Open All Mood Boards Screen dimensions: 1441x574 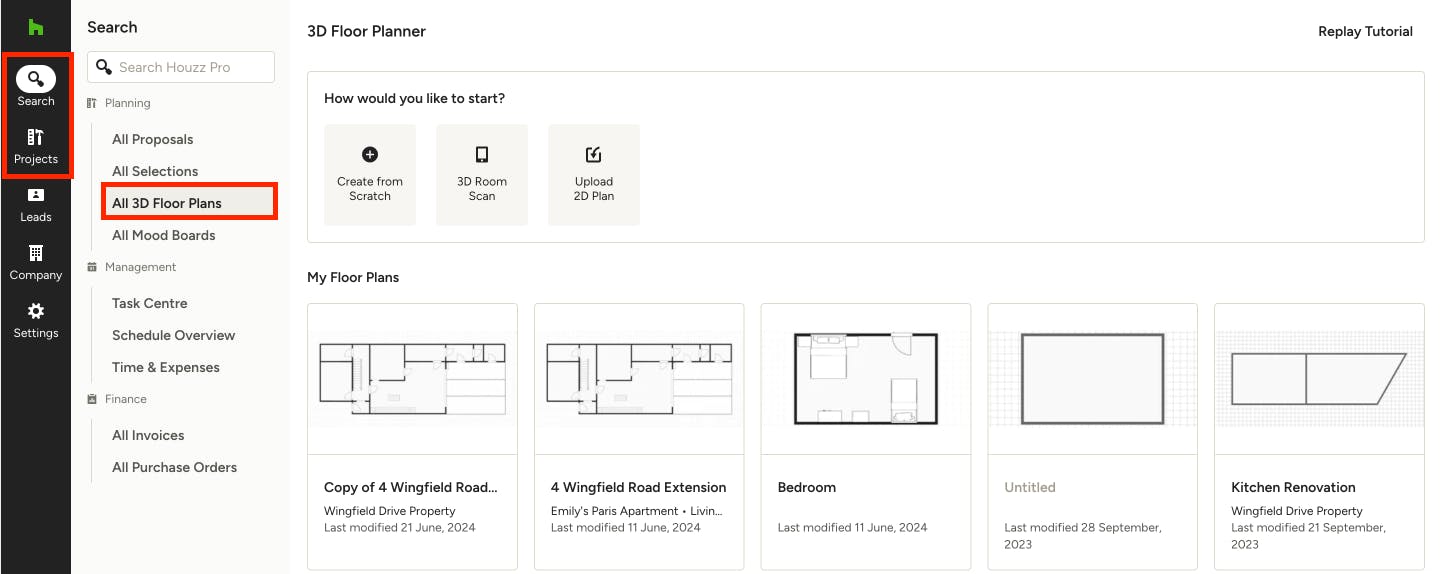164,235
